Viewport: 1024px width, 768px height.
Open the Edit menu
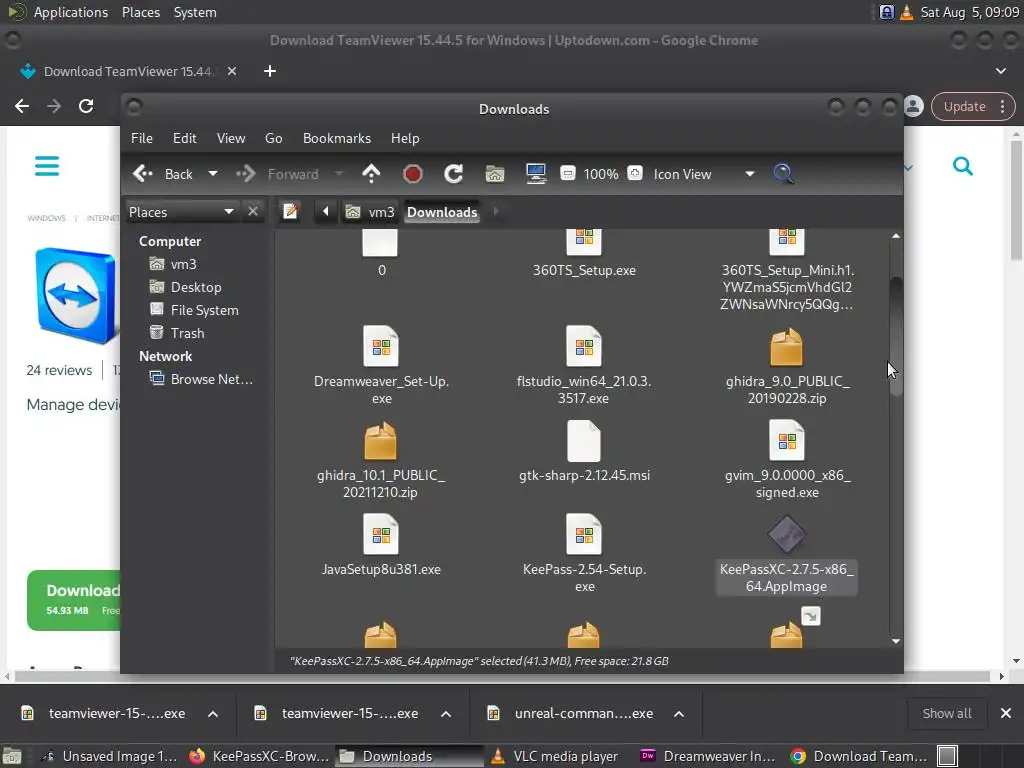[184, 138]
